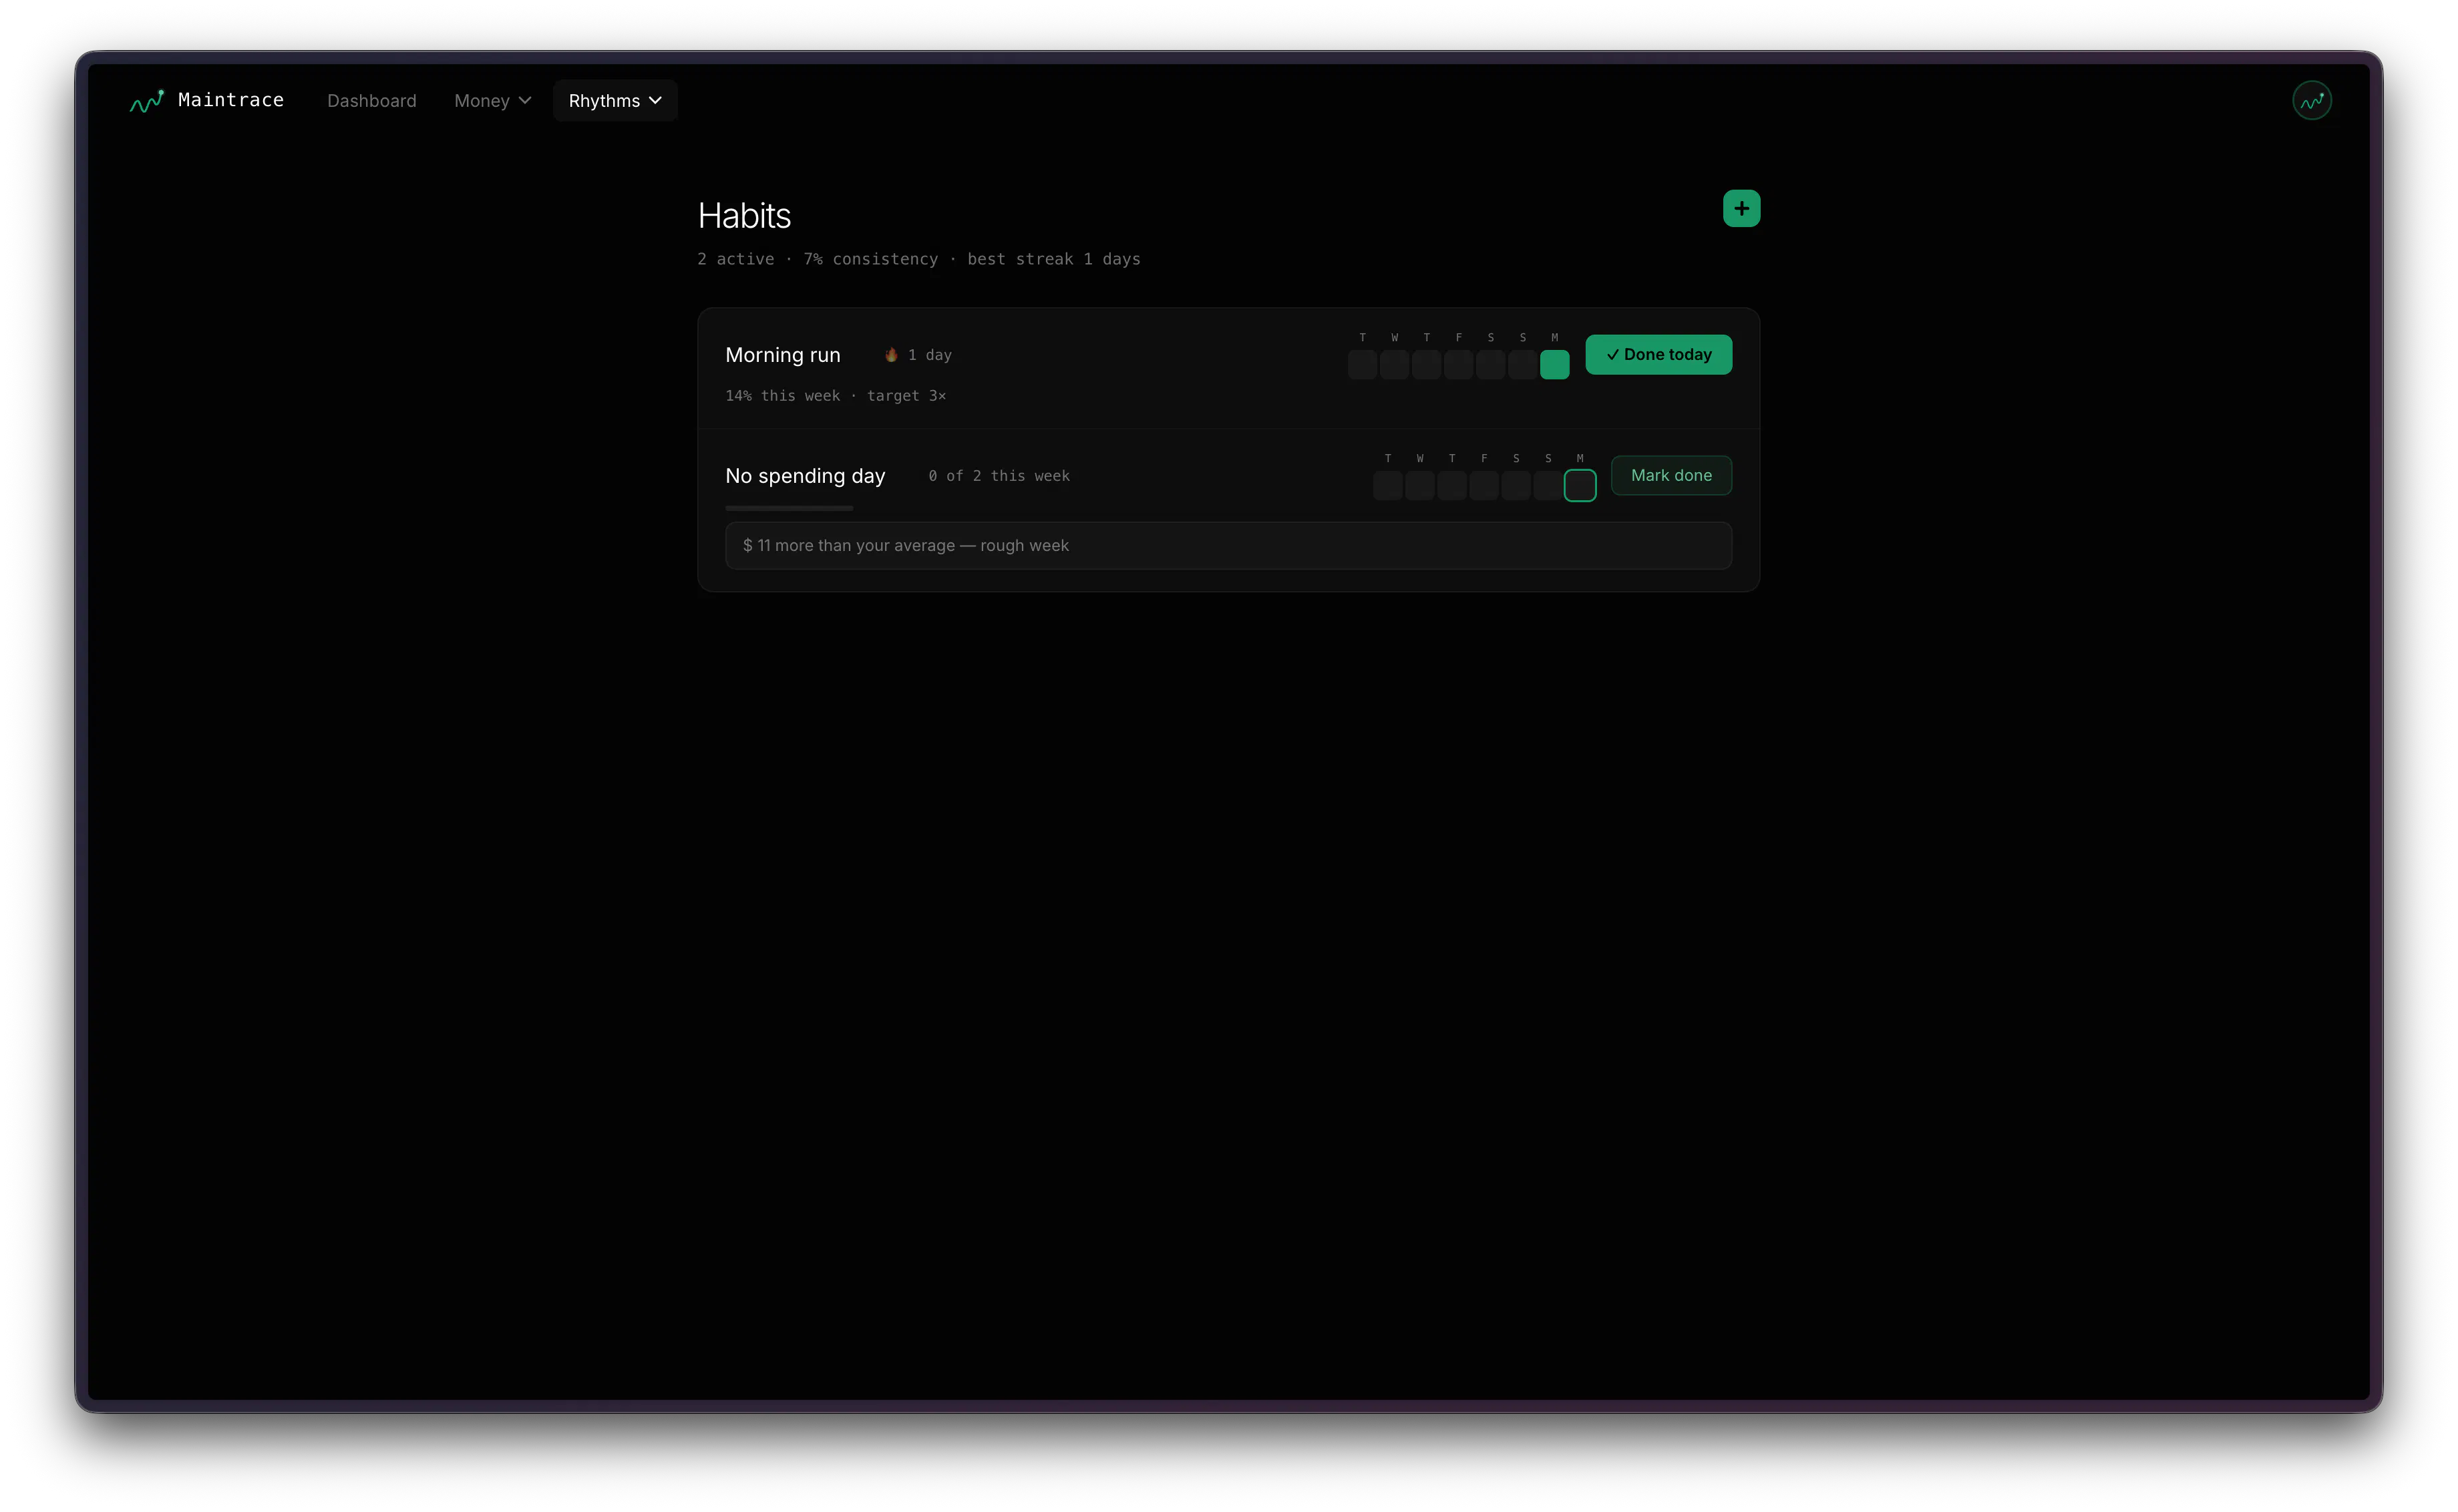Screen dimensions: 2458x1512
Task: Toggle first Tuesday square for Morning run
Action: [1362, 364]
